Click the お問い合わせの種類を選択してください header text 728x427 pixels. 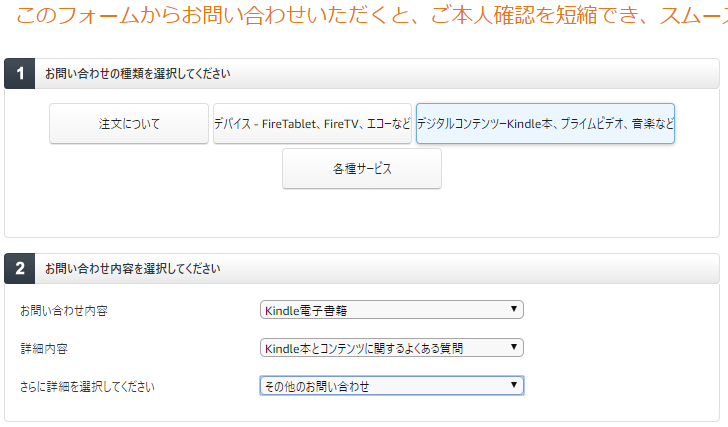pyautogui.click(x=138, y=74)
